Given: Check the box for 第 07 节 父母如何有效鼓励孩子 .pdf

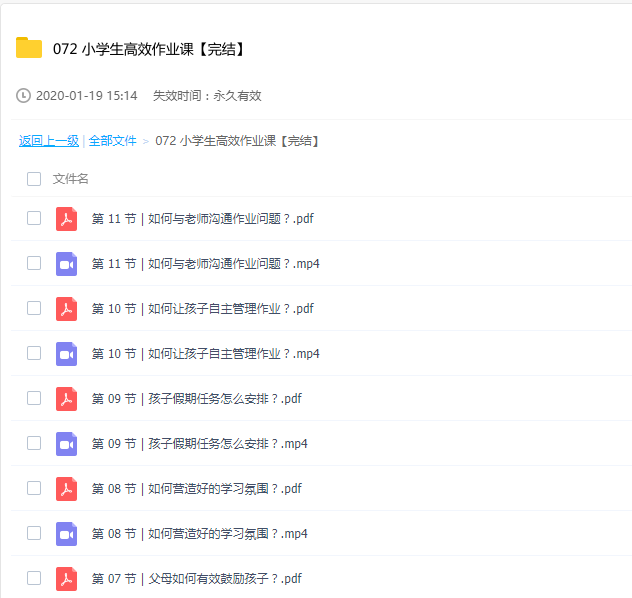Looking at the screenshot, I should [x=34, y=578].
